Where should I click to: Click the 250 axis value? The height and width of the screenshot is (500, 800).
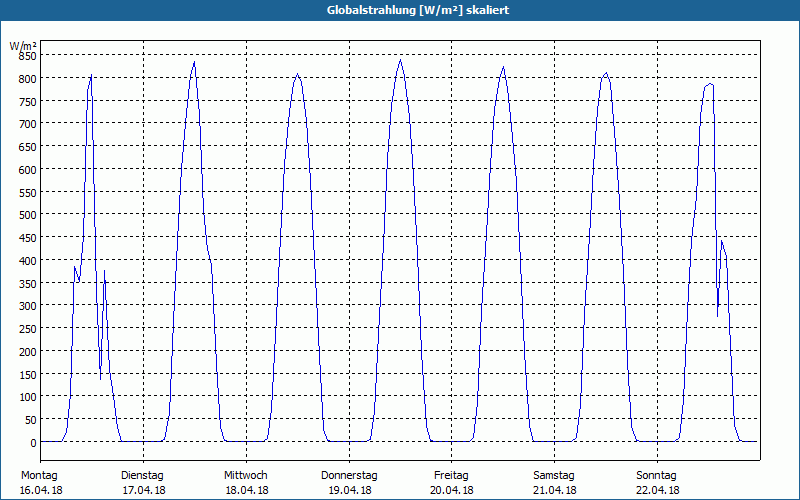pos(27,329)
